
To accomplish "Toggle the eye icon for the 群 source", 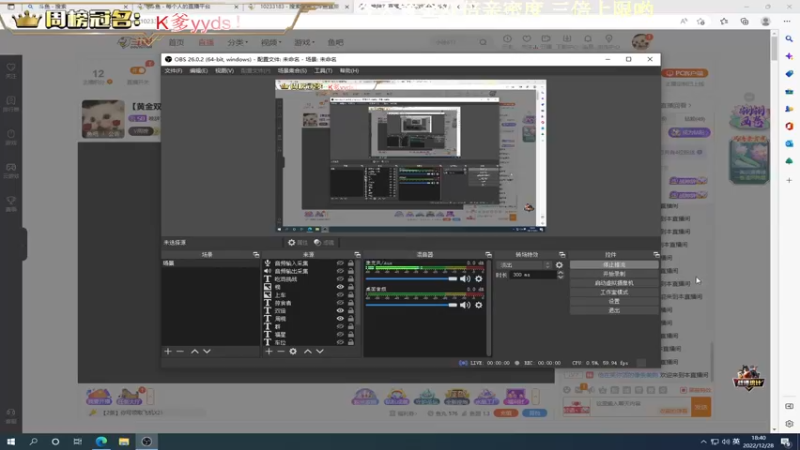I will point(340,327).
